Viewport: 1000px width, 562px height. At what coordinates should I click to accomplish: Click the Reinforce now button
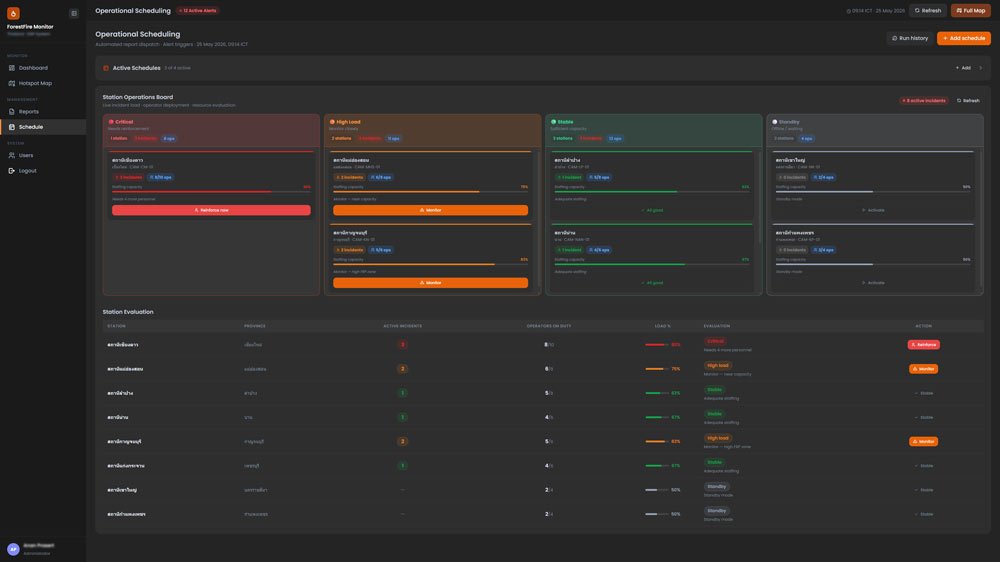[x=211, y=210]
